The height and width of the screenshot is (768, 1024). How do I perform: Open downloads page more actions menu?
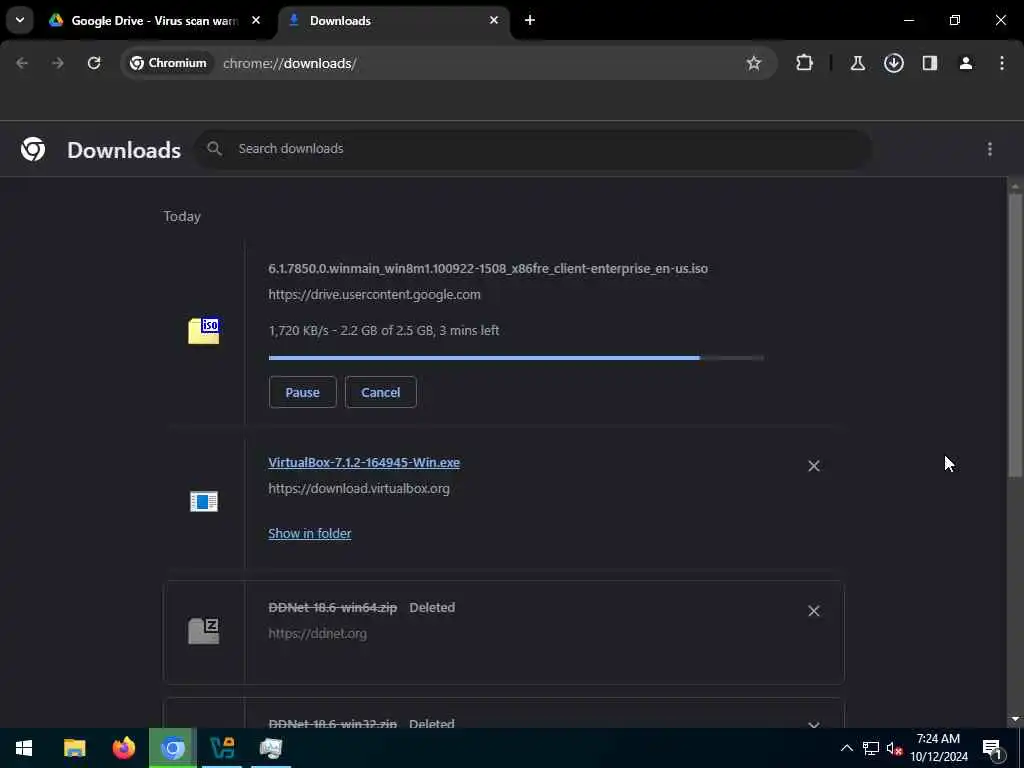tap(989, 150)
